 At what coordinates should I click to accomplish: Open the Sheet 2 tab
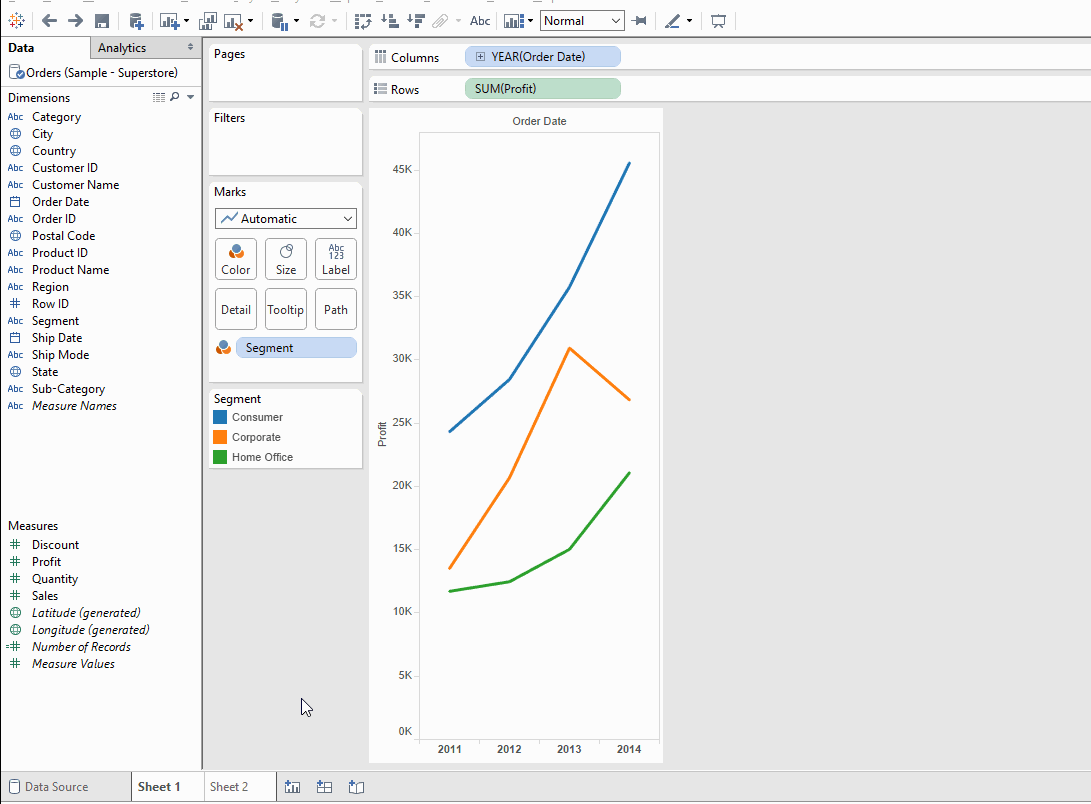[x=239, y=787]
